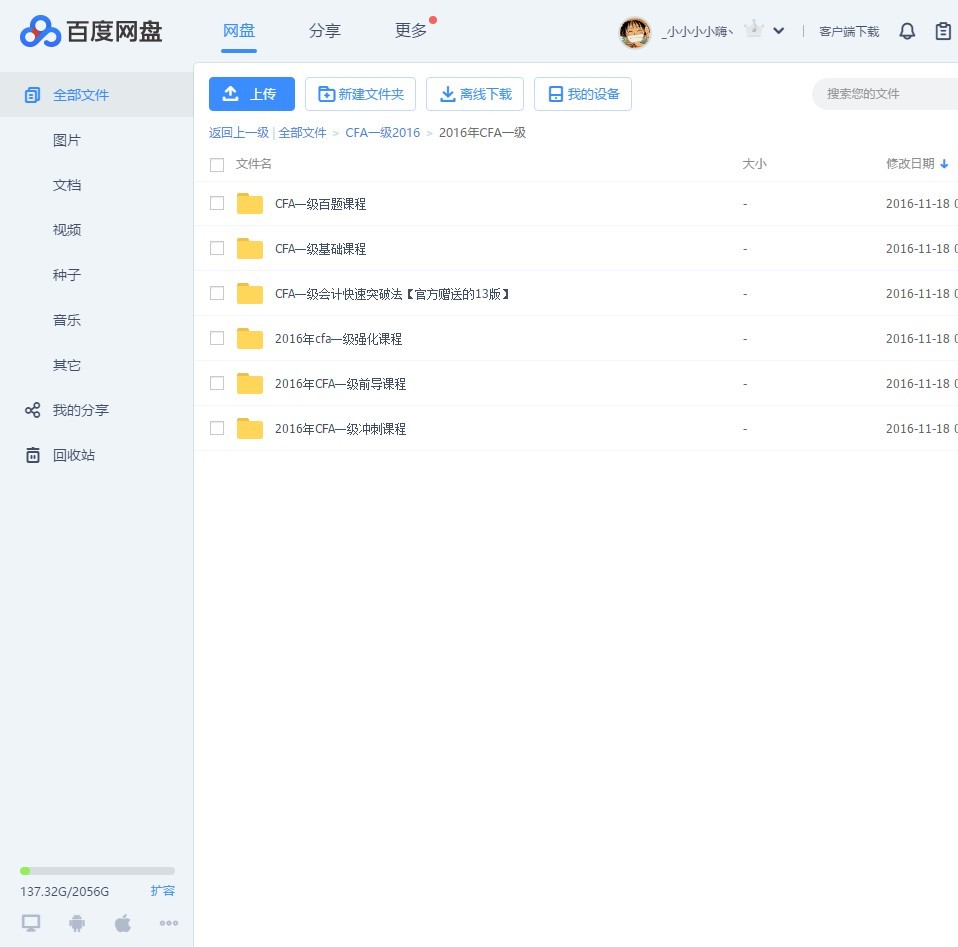Click the Baidu Netdisk cloud logo
Viewport: 958px width, 947px height.
point(40,31)
